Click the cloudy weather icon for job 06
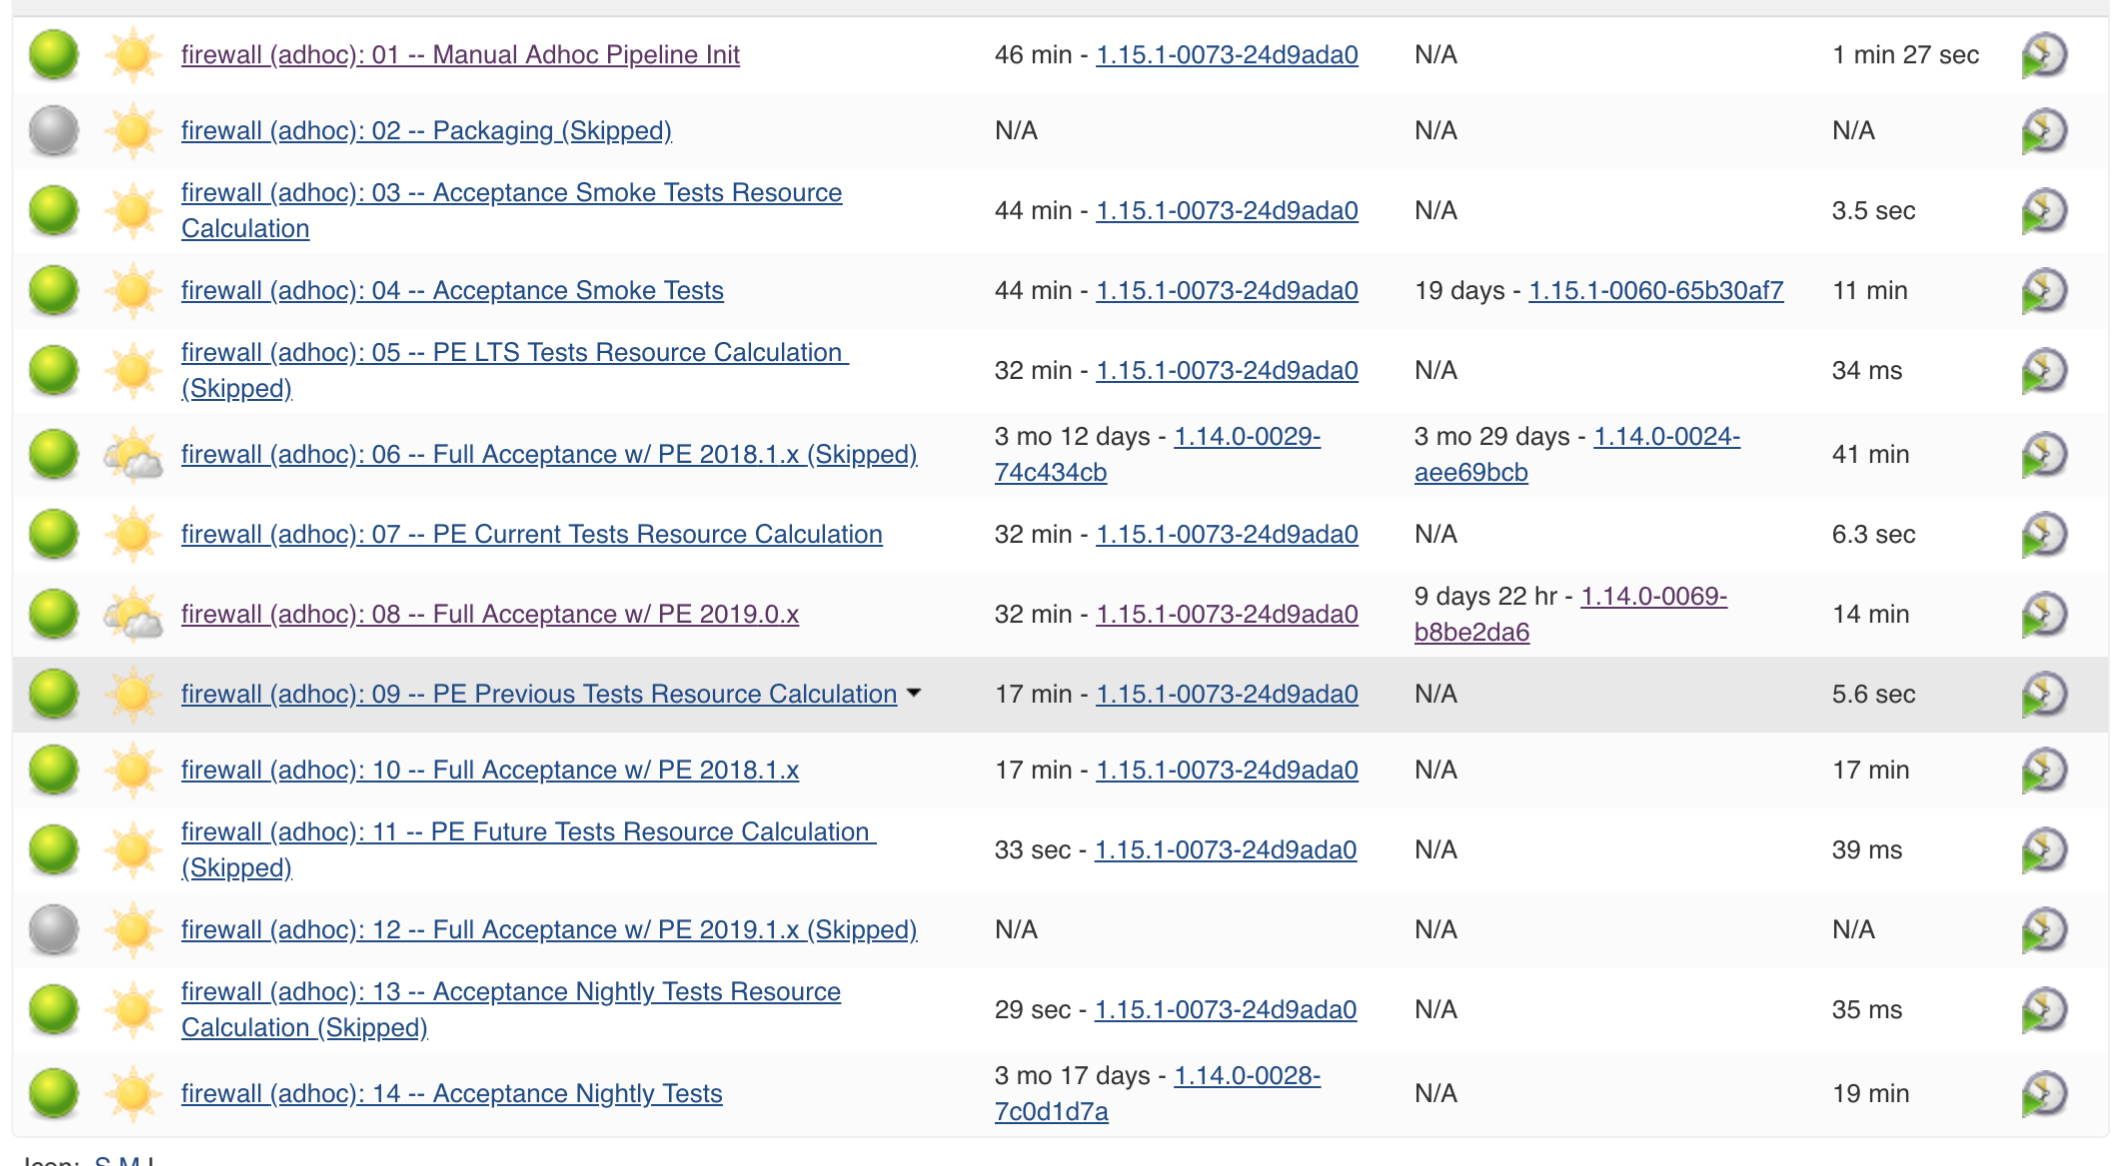Viewport: 2116px width, 1166px height. [x=133, y=455]
